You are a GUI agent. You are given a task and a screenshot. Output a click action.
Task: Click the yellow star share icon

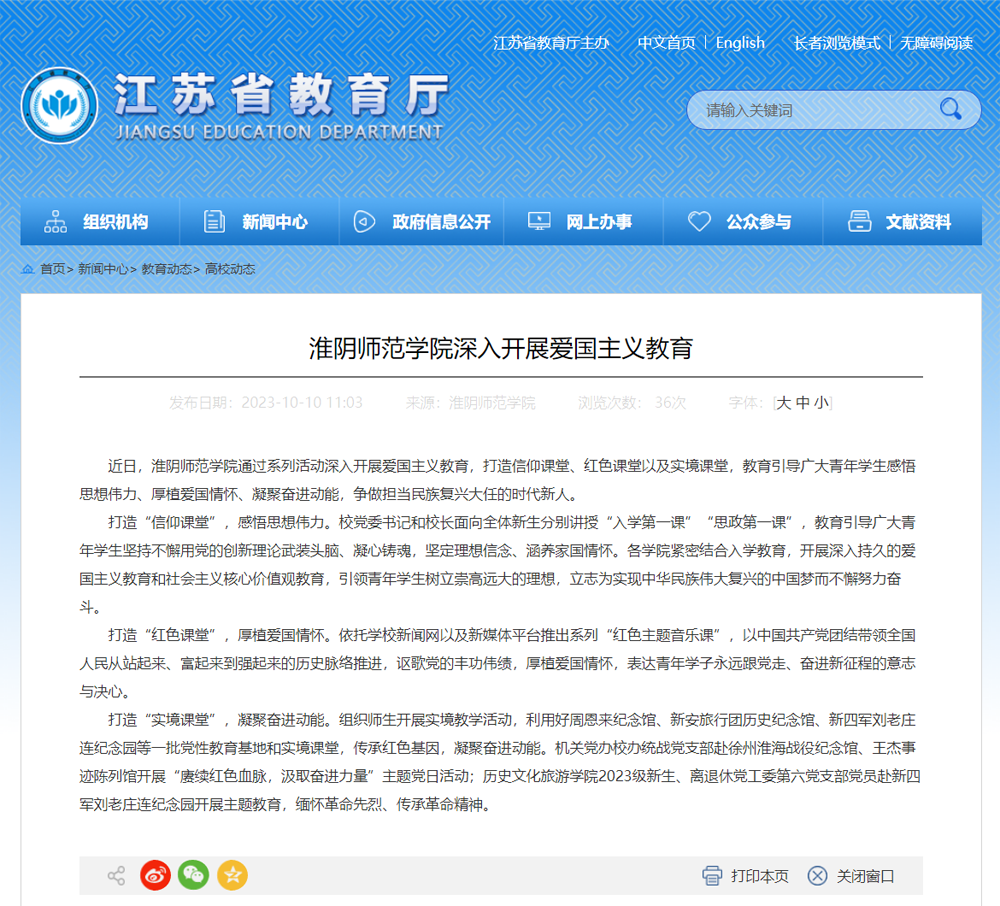pos(232,875)
